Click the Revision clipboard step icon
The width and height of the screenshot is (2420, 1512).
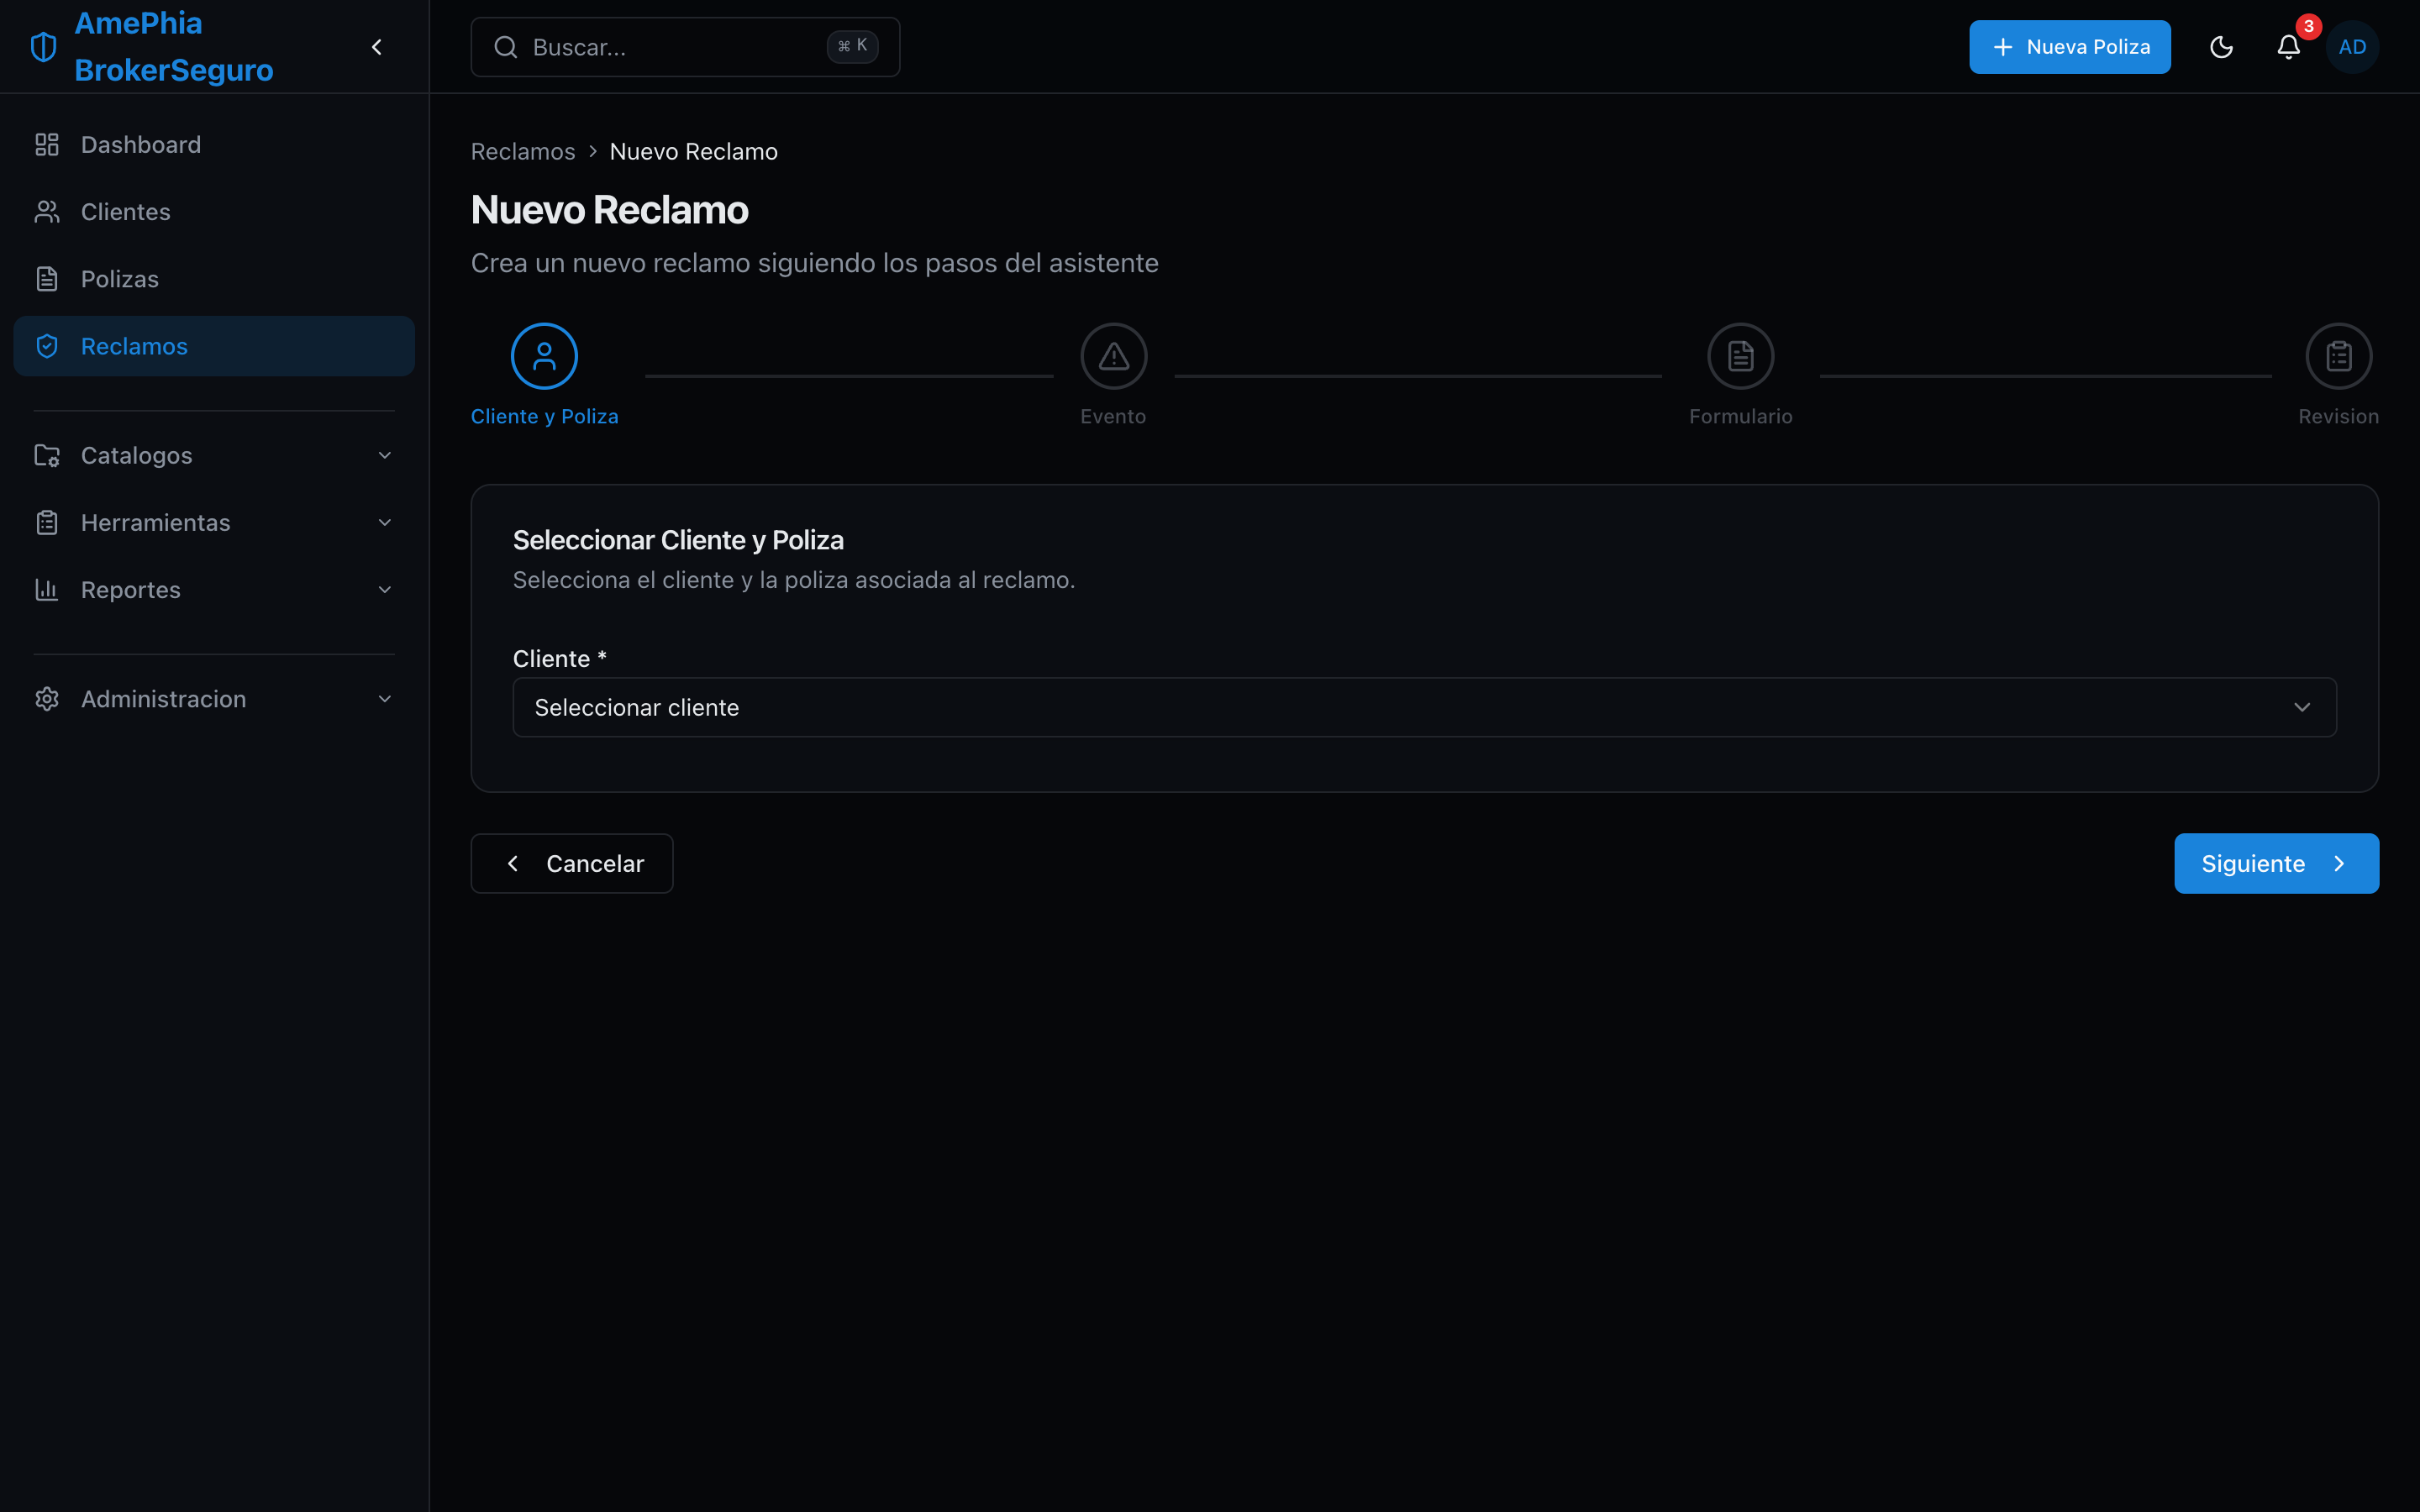[2338, 356]
